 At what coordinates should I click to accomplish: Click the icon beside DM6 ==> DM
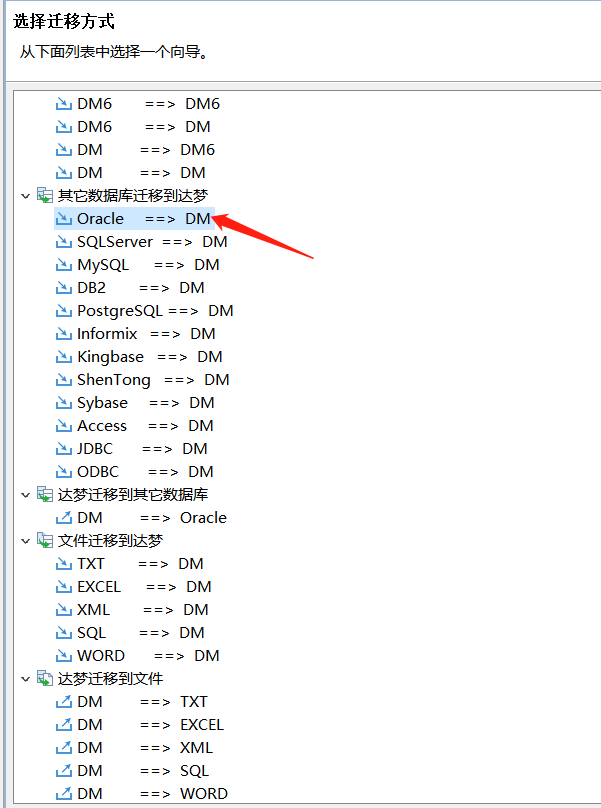pos(63,127)
